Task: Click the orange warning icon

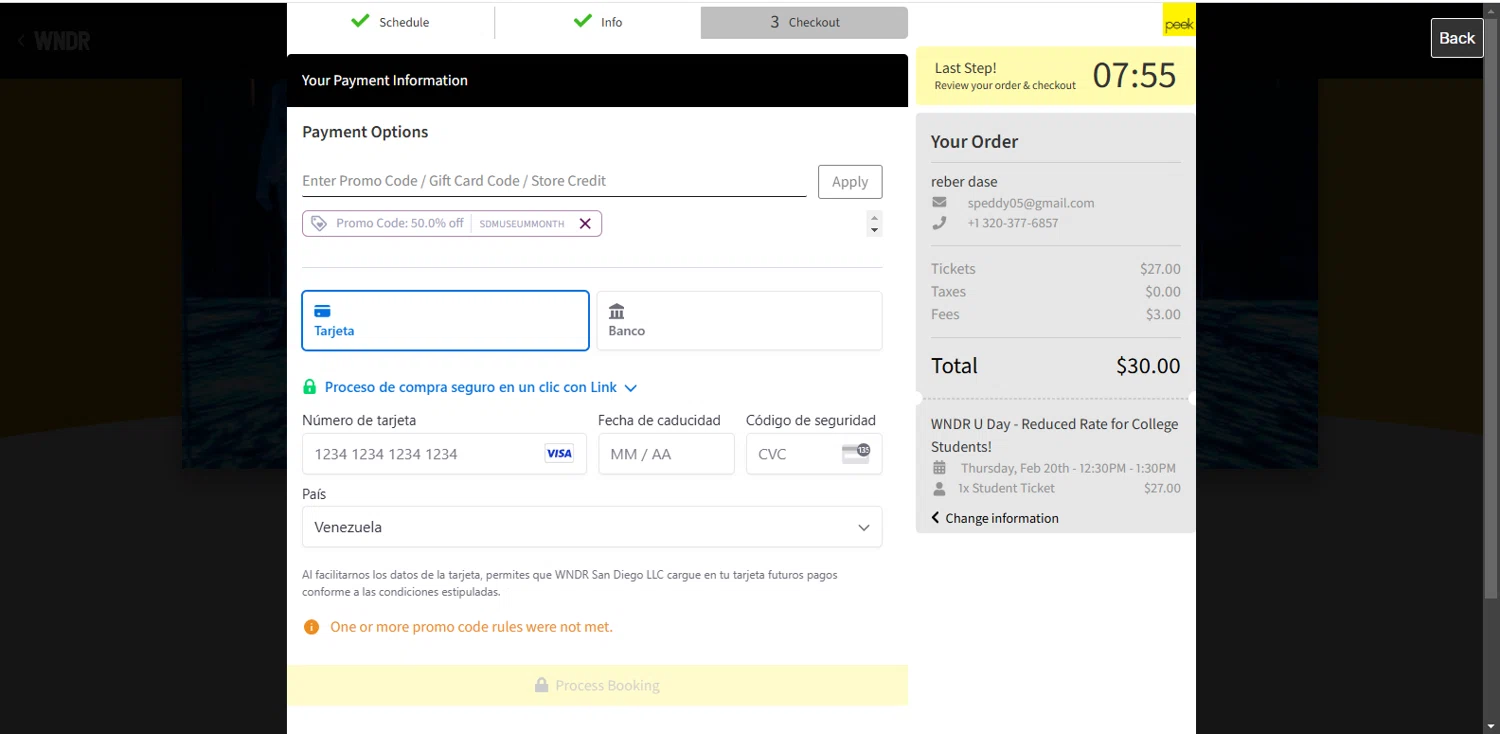Action: point(311,627)
